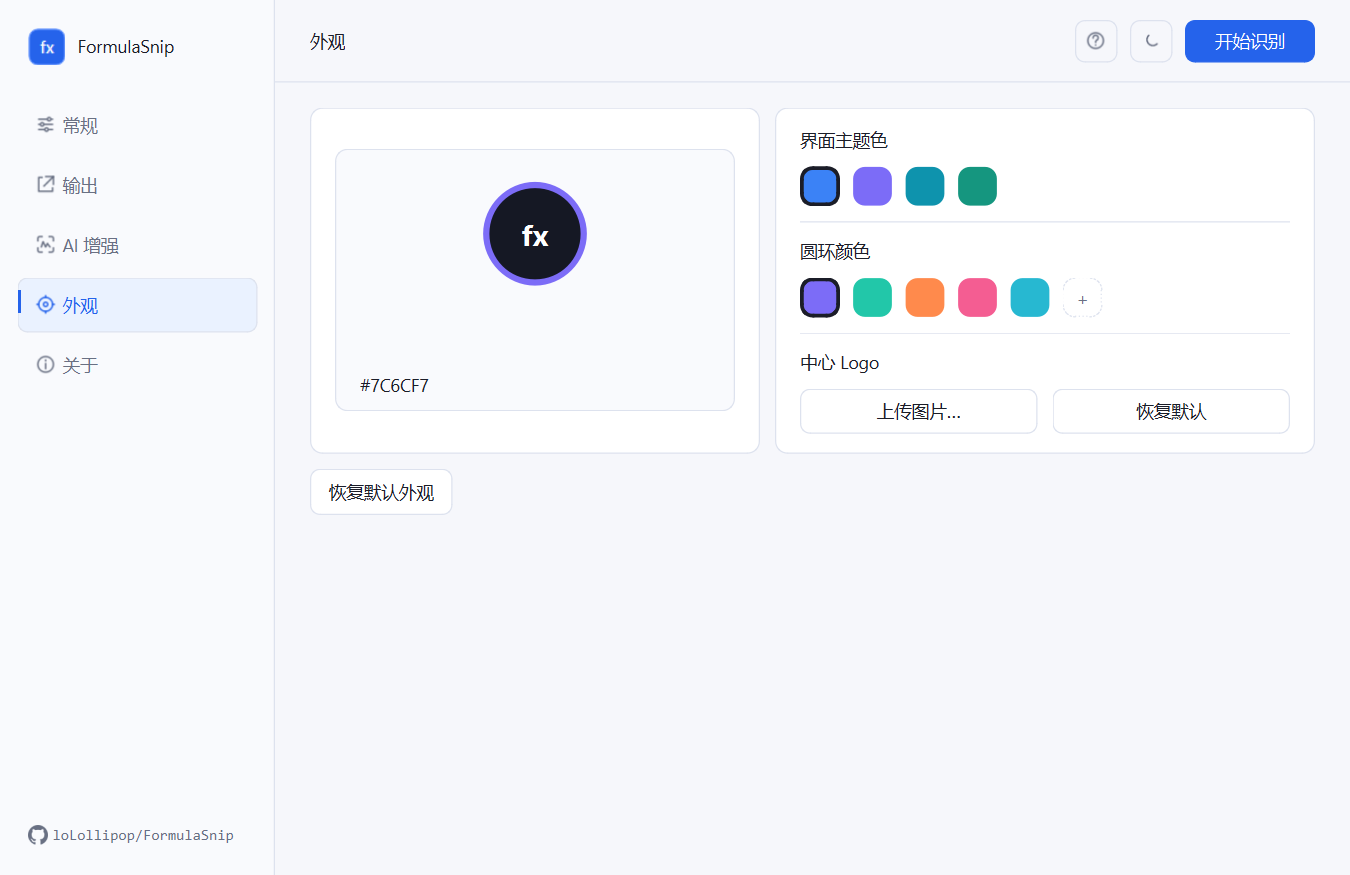1350x875 pixels.
Task: Click the FormulaSnip app name text
Action: [x=126, y=47]
